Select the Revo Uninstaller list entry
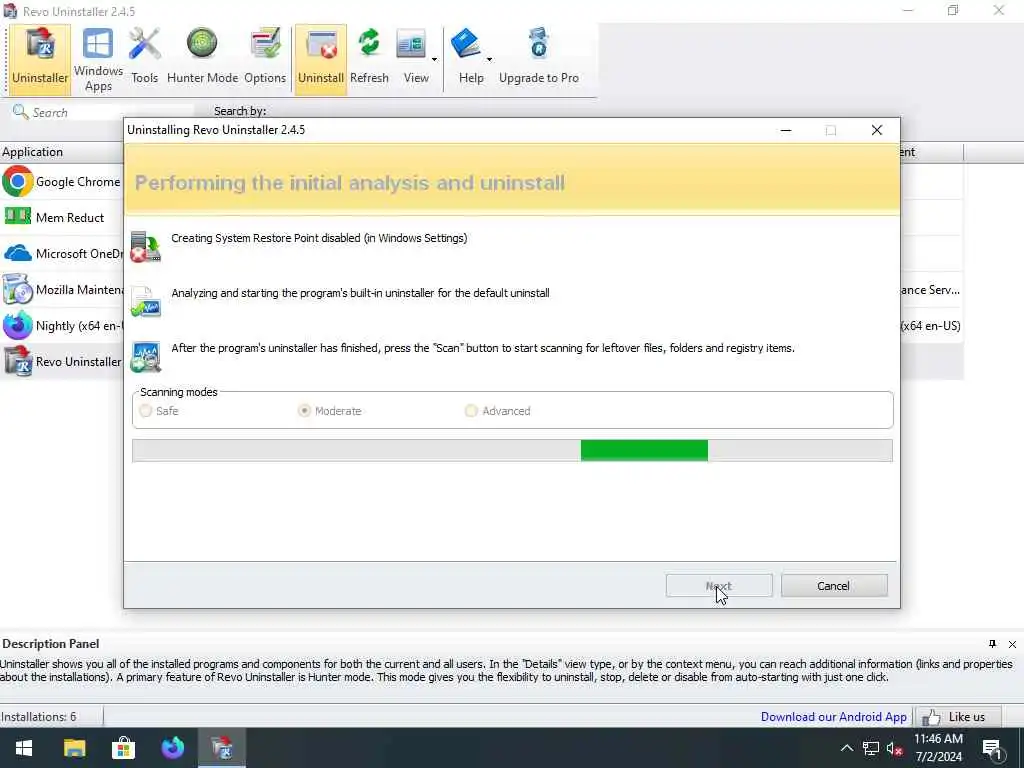1024x768 pixels. 62,361
